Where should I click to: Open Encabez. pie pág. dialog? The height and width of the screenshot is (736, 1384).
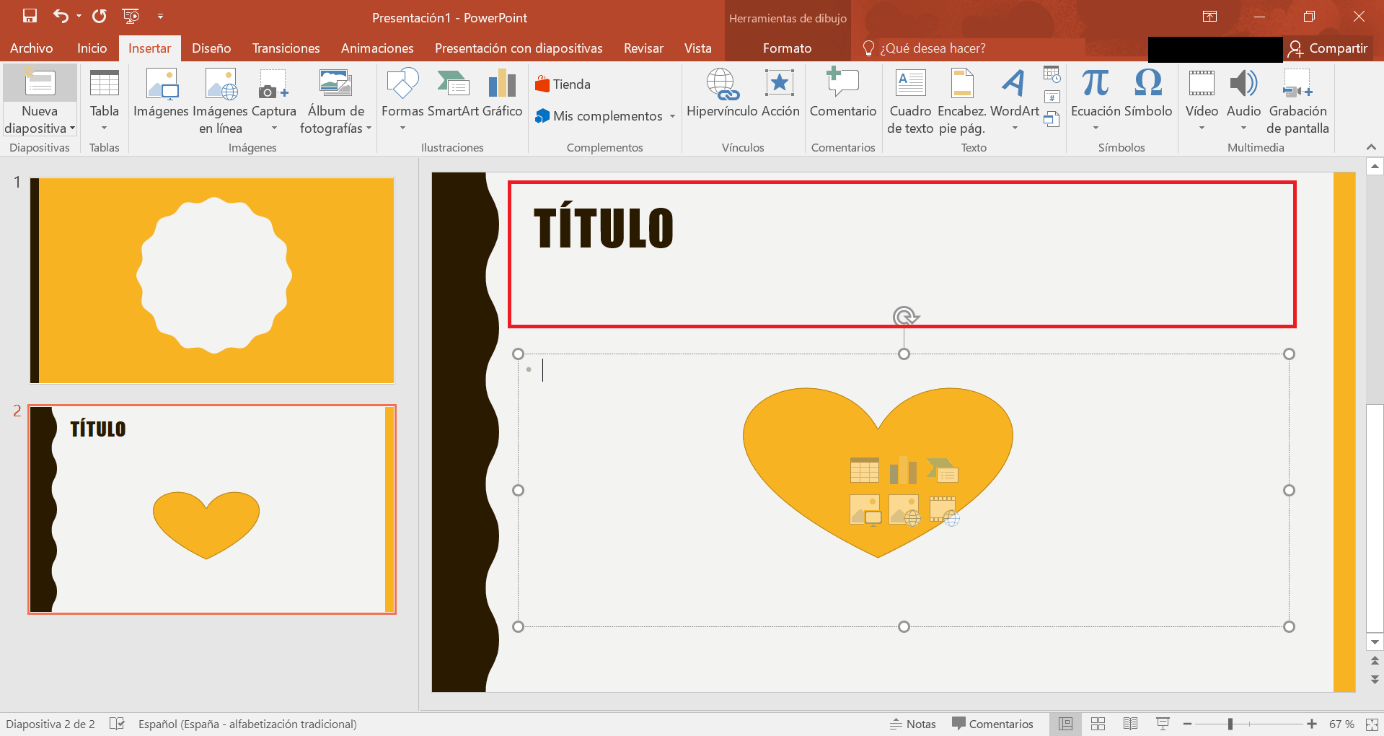962,101
